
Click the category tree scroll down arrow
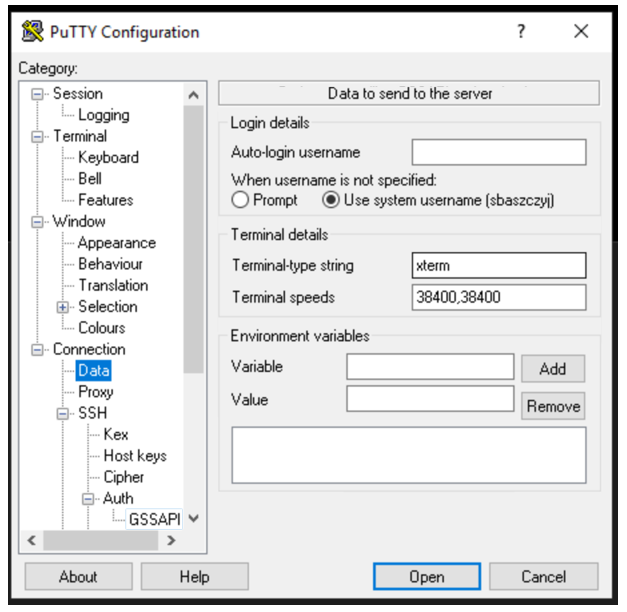(x=194, y=519)
